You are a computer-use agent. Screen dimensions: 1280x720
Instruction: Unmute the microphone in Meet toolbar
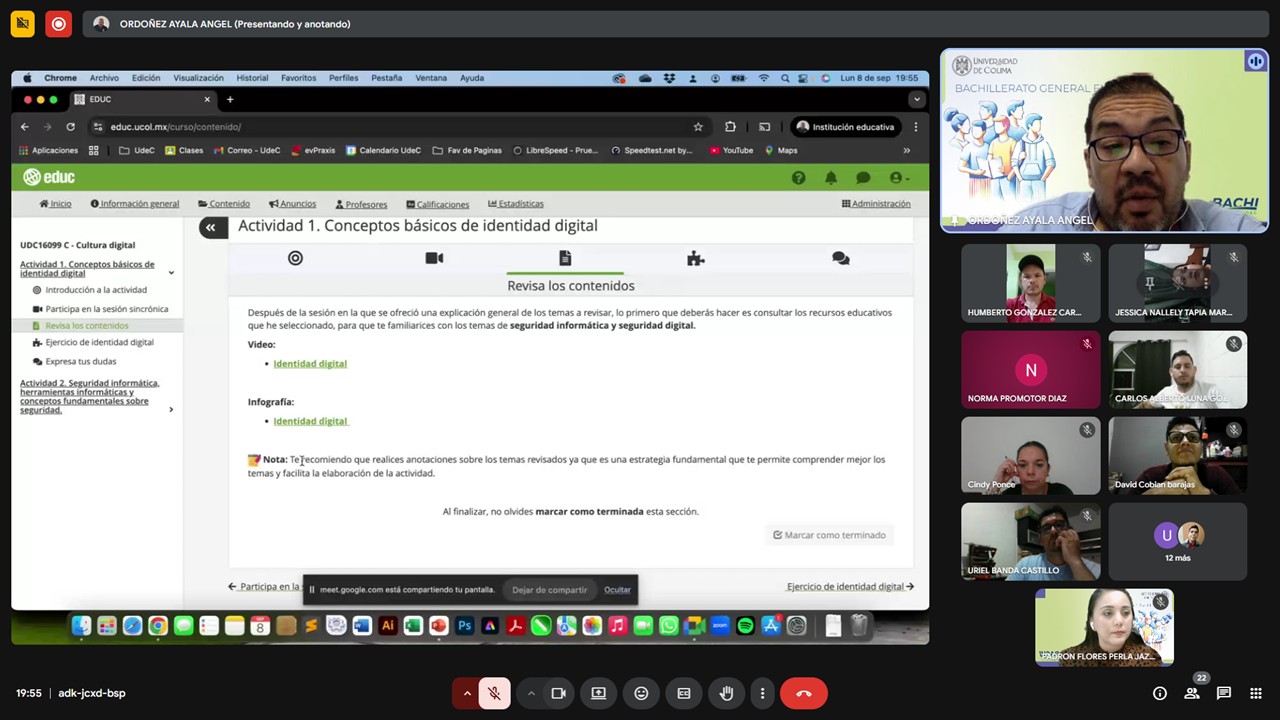click(x=494, y=693)
